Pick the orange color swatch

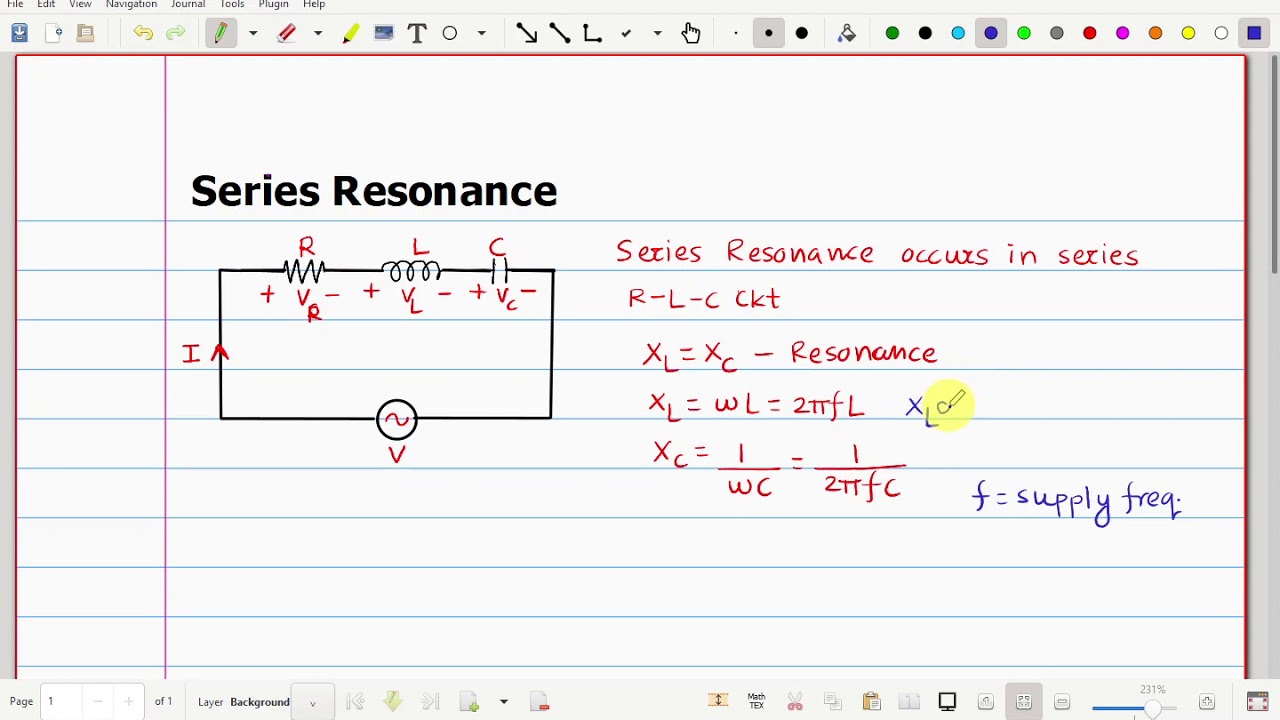[1156, 33]
